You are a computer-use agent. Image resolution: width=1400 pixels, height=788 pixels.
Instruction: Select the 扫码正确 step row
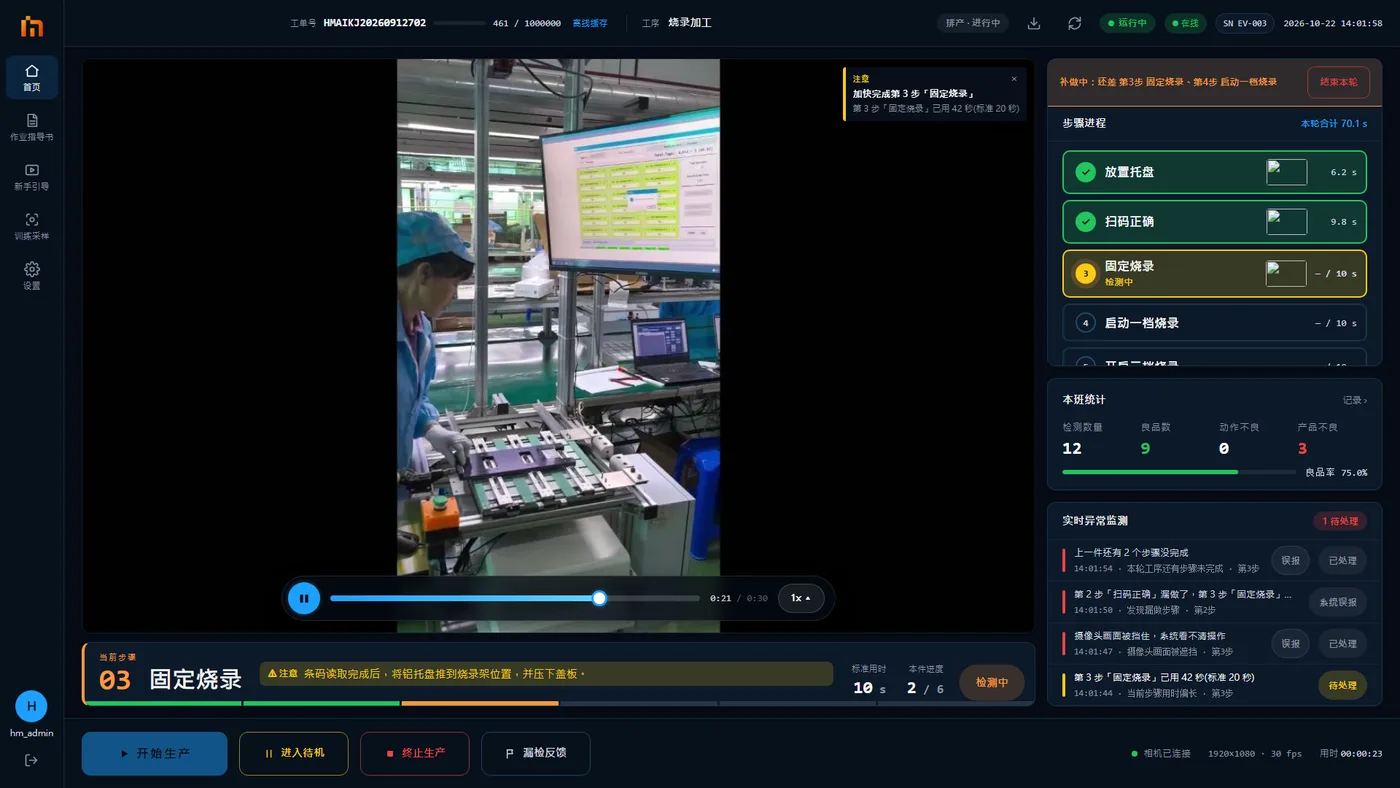coord(1214,221)
